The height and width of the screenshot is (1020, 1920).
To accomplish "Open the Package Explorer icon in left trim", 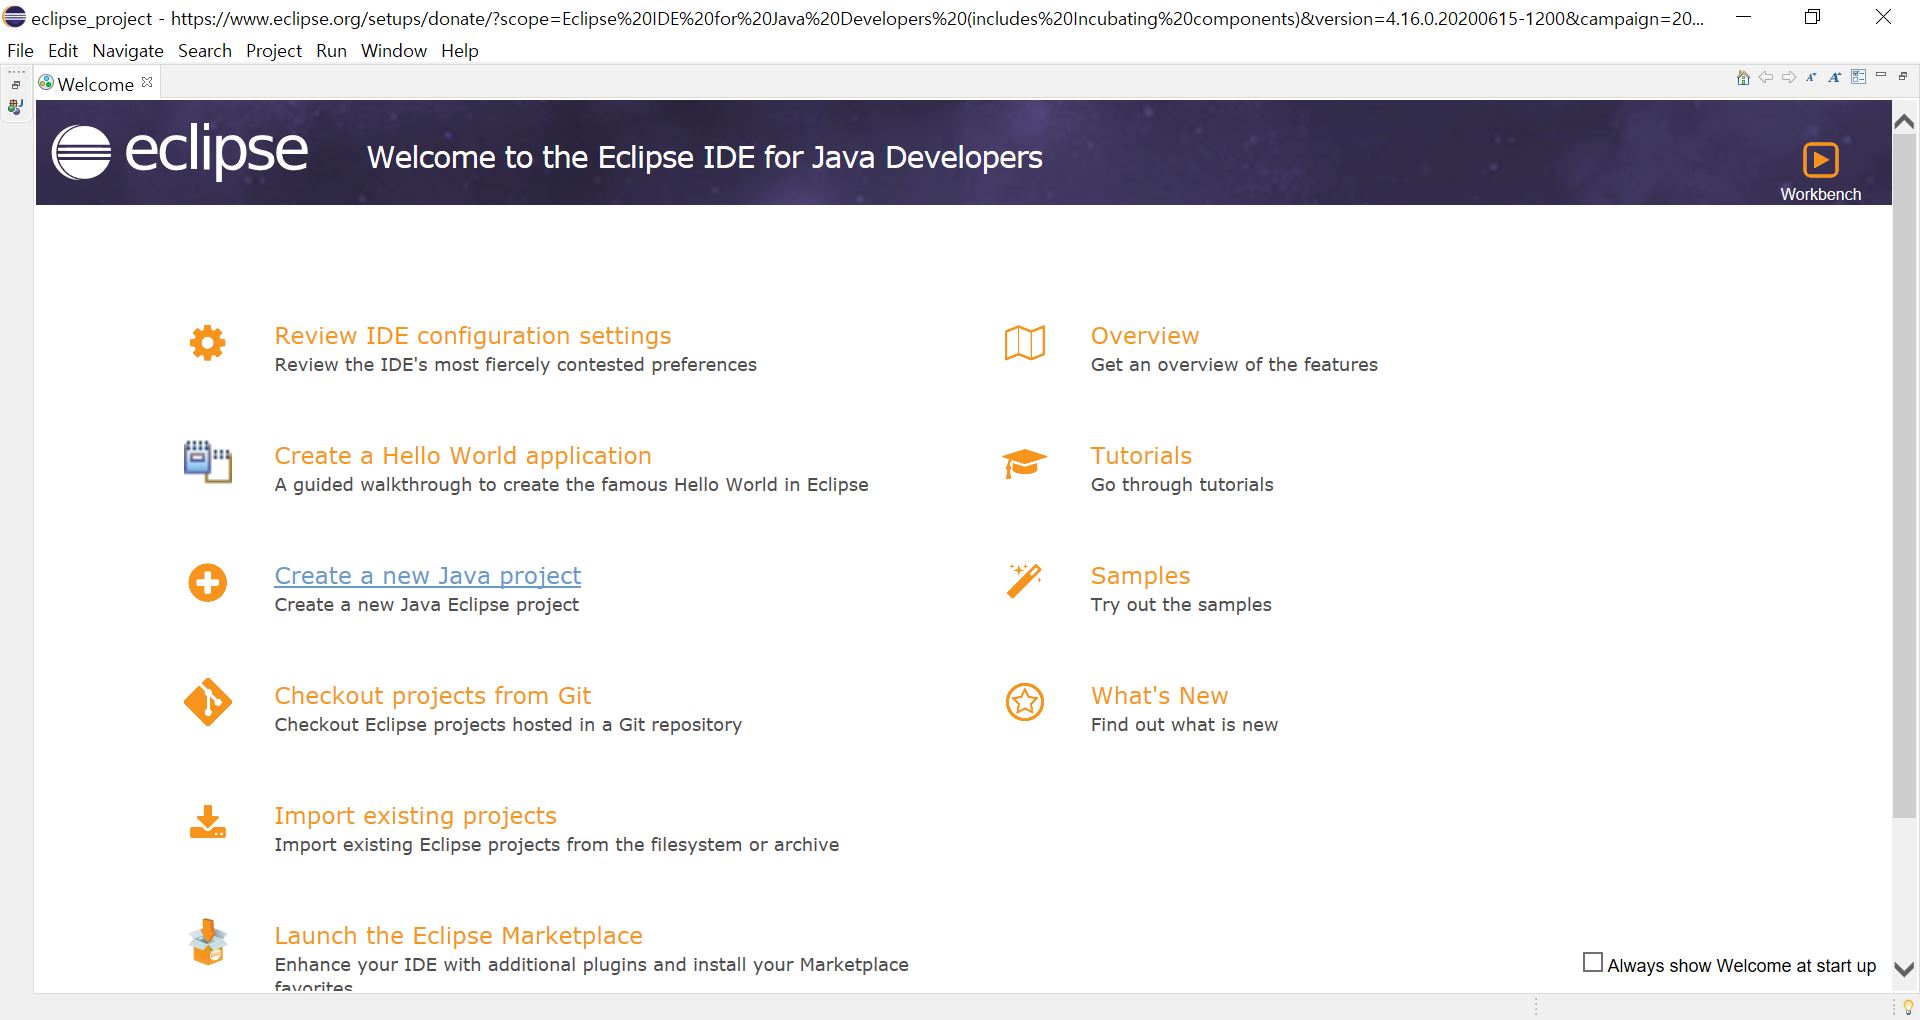I will [16, 106].
